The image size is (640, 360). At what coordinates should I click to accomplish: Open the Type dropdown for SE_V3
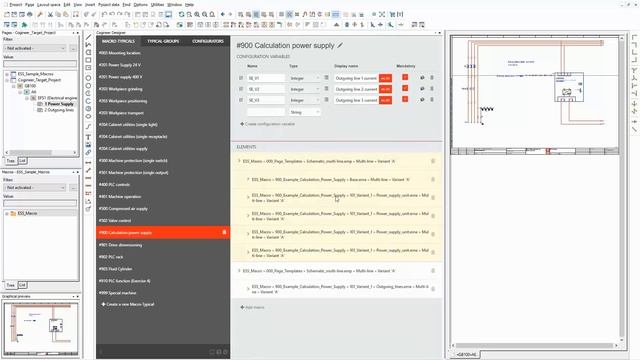tap(304, 100)
